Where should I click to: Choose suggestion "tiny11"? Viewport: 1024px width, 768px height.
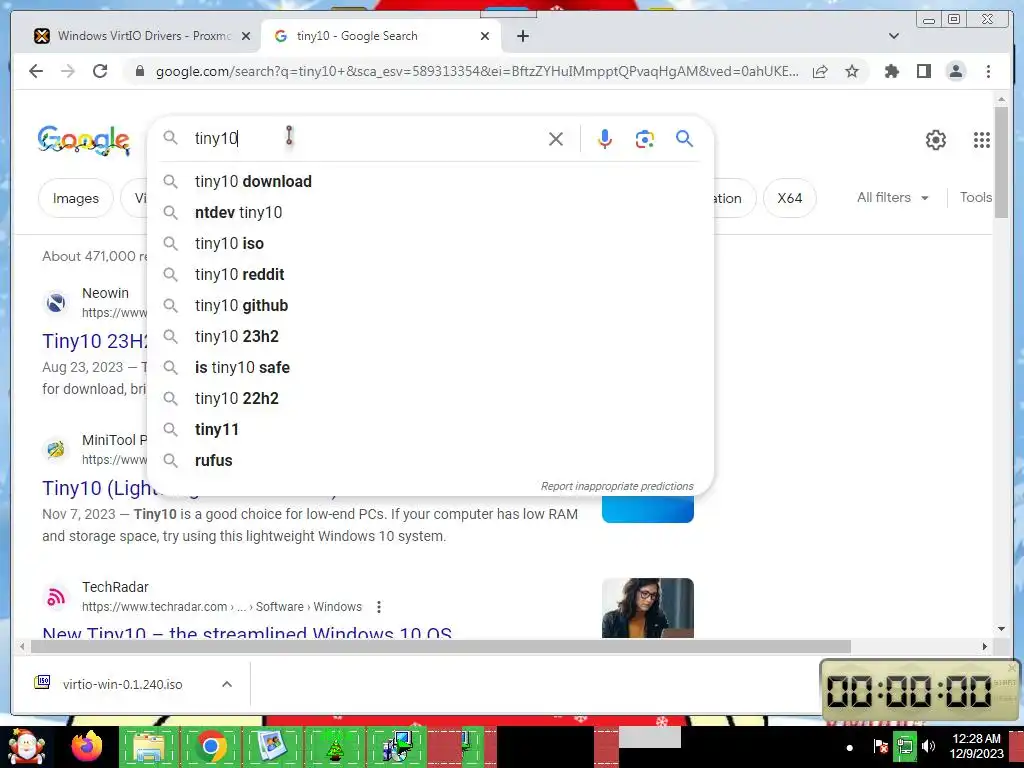click(x=430, y=430)
